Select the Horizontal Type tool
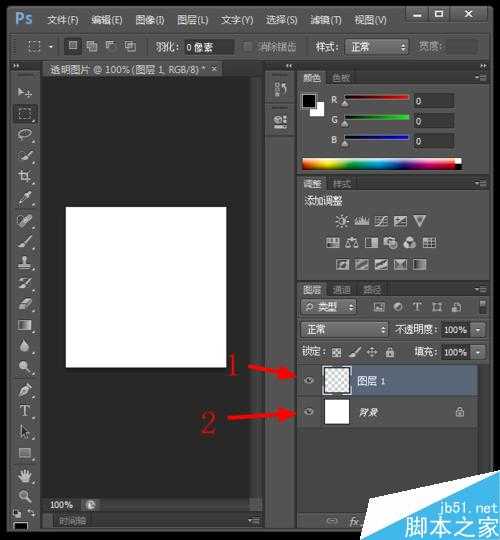Image resolution: width=500 pixels, height=540 pixels. 24,411
